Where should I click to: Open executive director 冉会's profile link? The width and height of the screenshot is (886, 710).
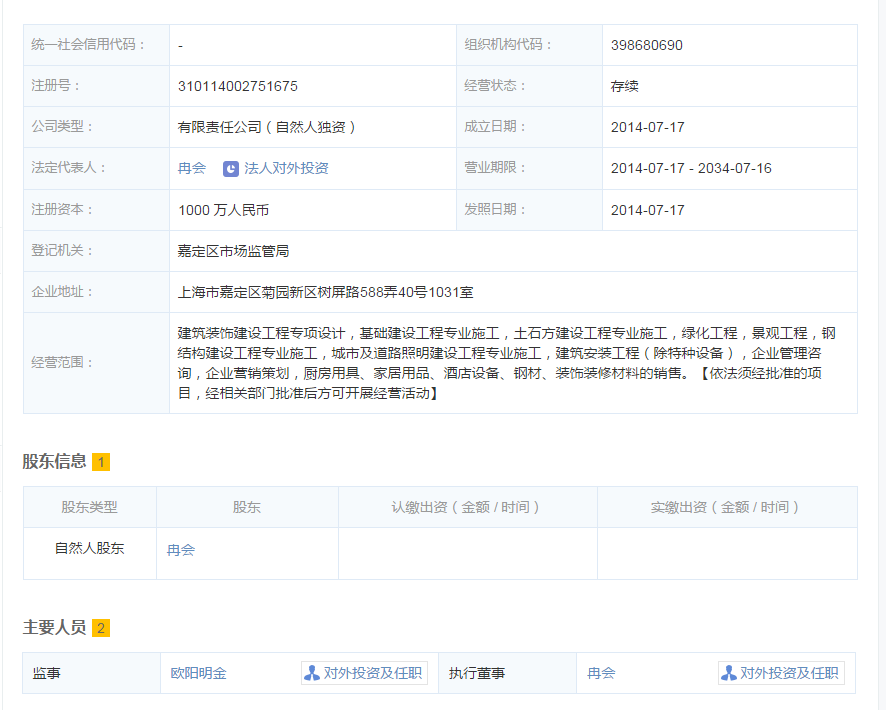tap(601, 674)
